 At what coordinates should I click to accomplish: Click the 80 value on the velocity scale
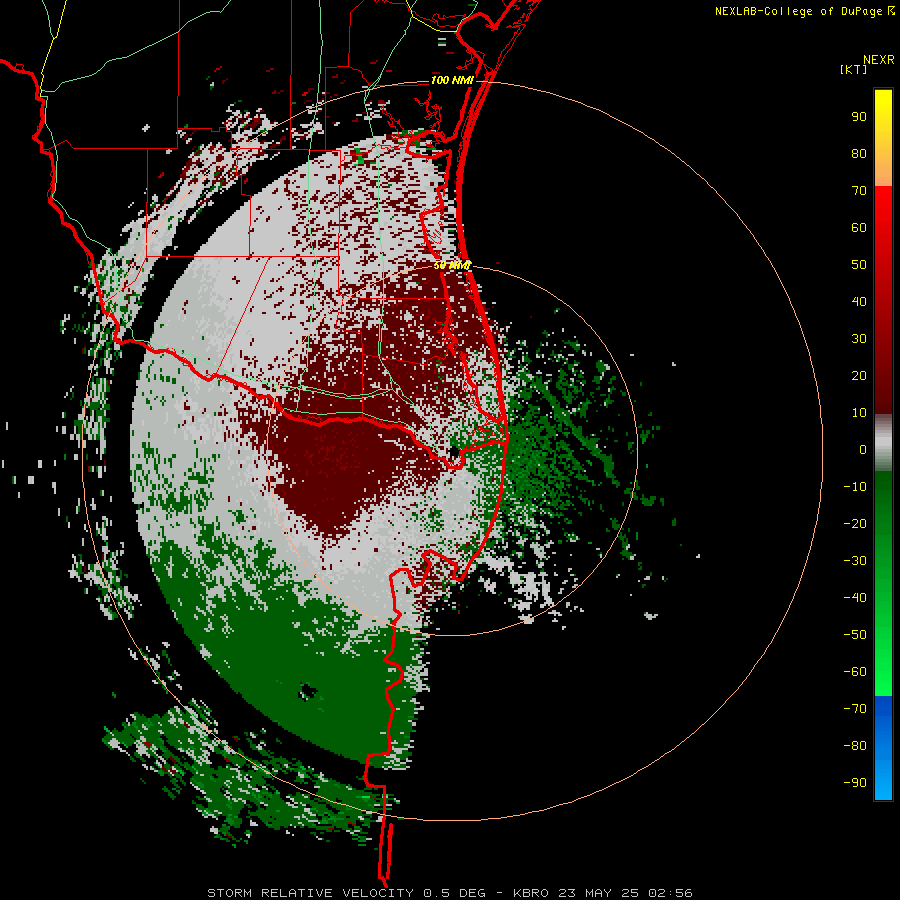pos(859,153)
